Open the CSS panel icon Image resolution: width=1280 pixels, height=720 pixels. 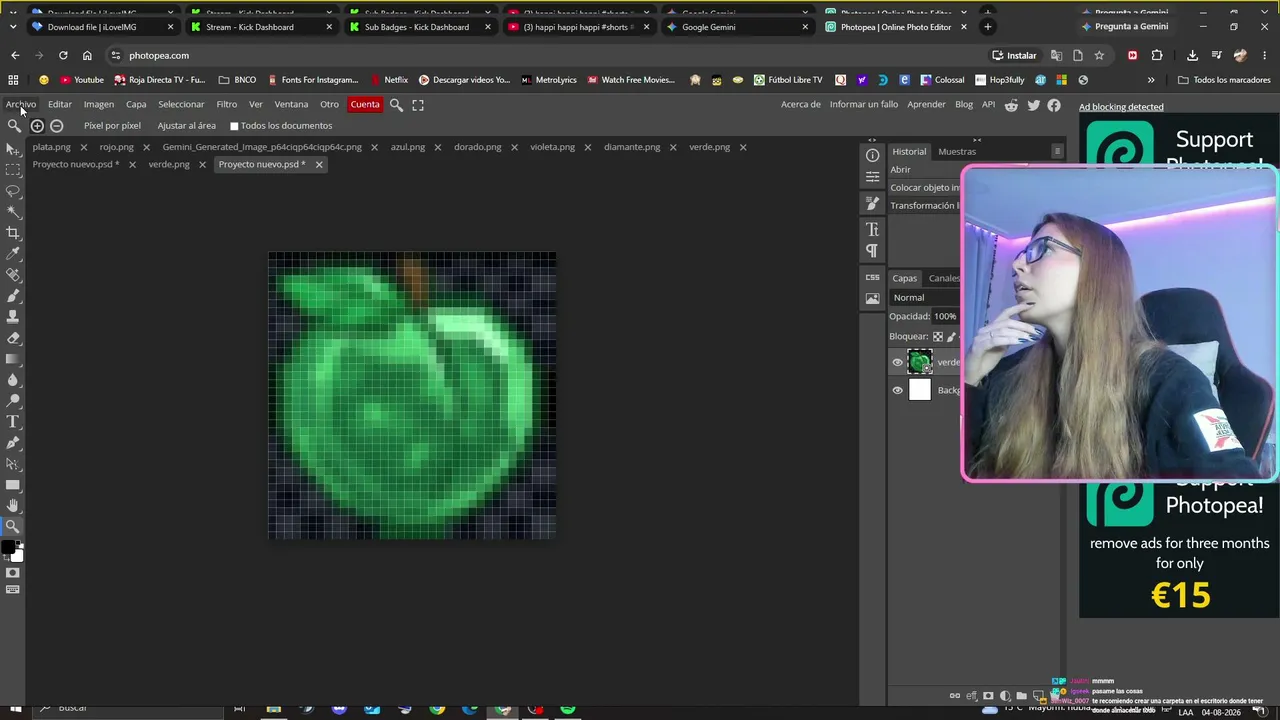pyautogui.click(x=873, y=277)
